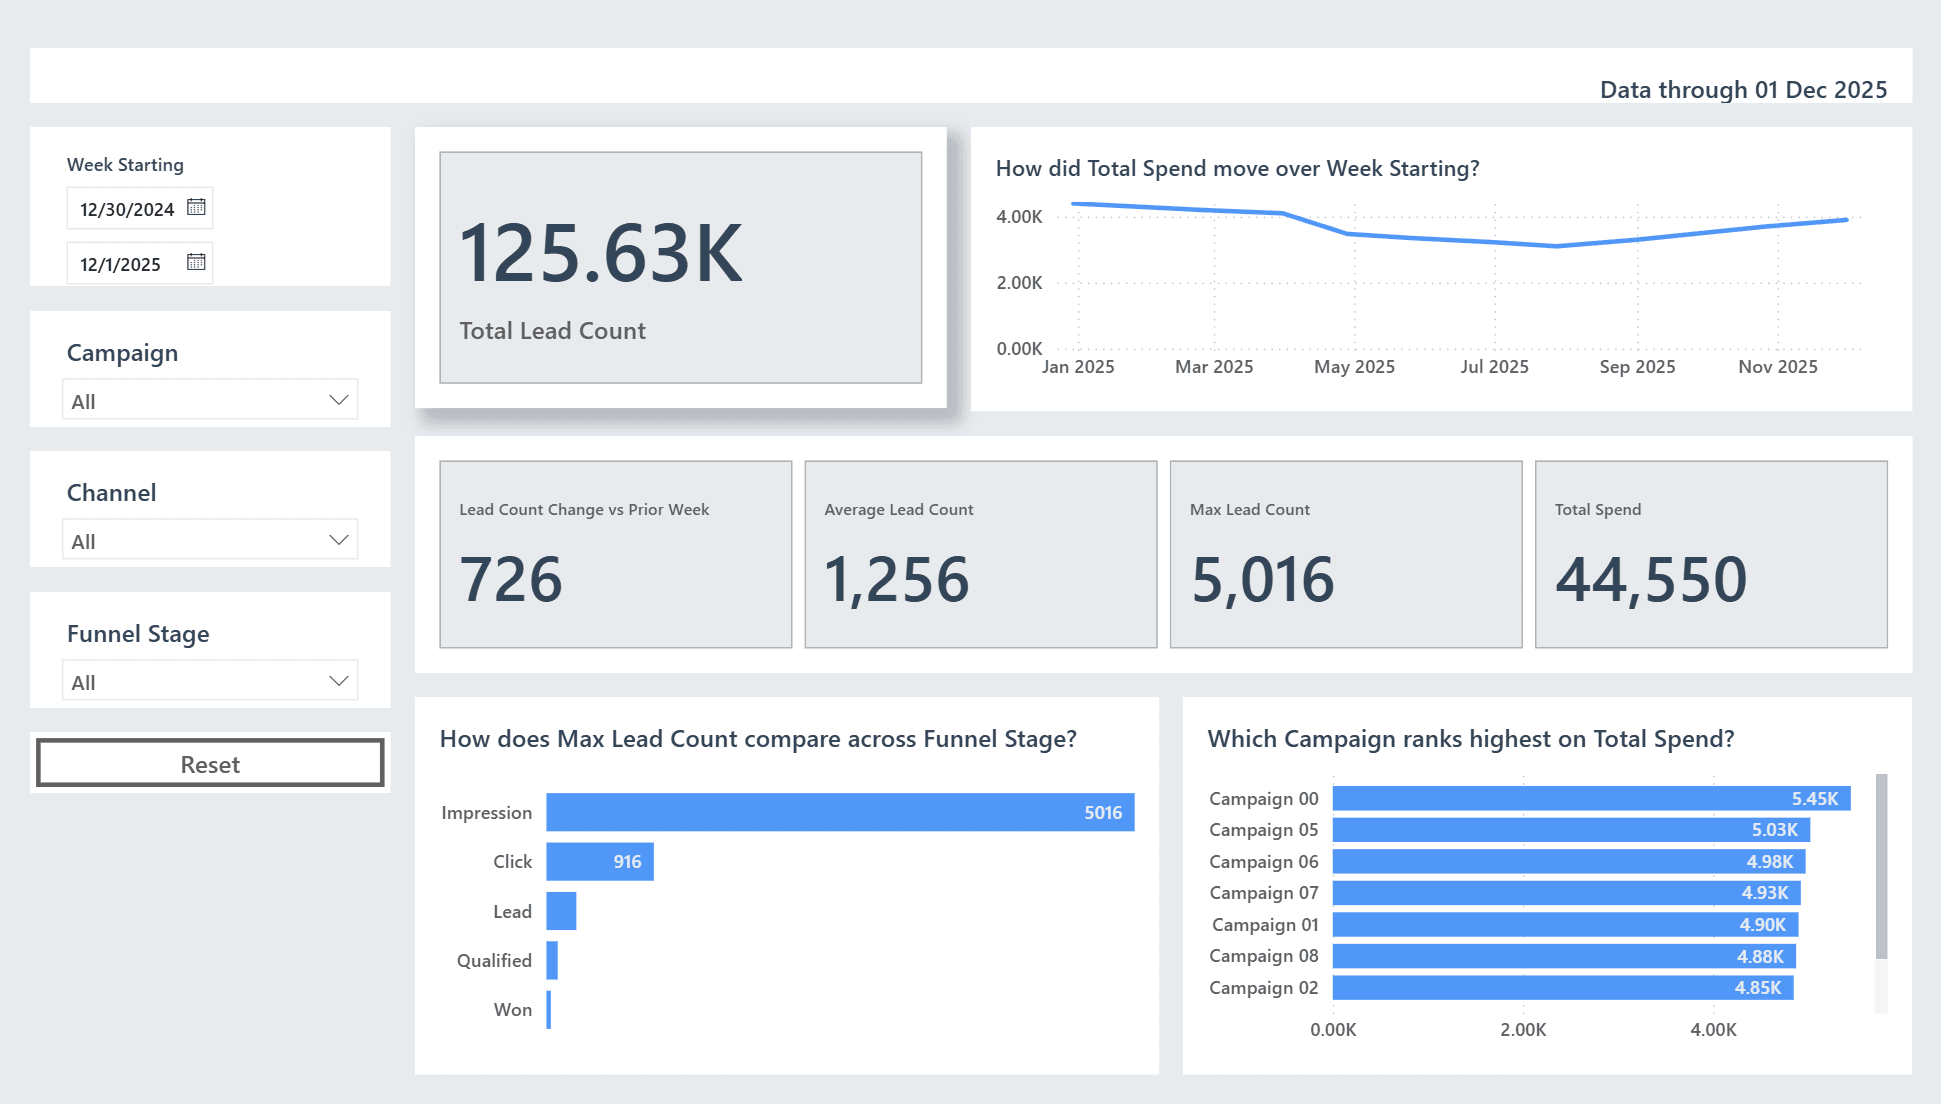Click the '2.00K' campaign chart x-axis label
The image size is (1941, 1104).
tap(1523, 1029)
